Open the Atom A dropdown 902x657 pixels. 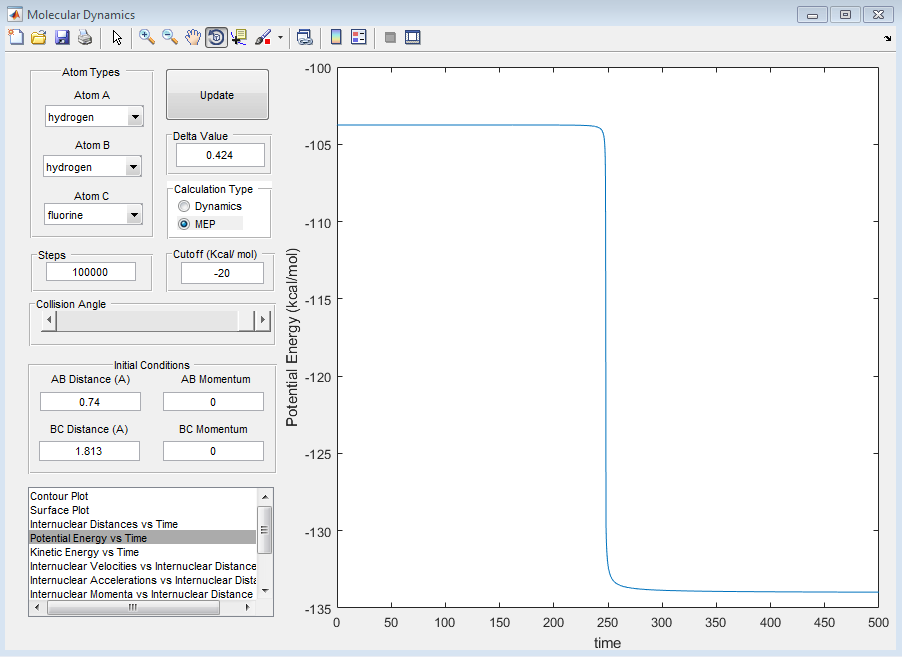click(135, 117)
